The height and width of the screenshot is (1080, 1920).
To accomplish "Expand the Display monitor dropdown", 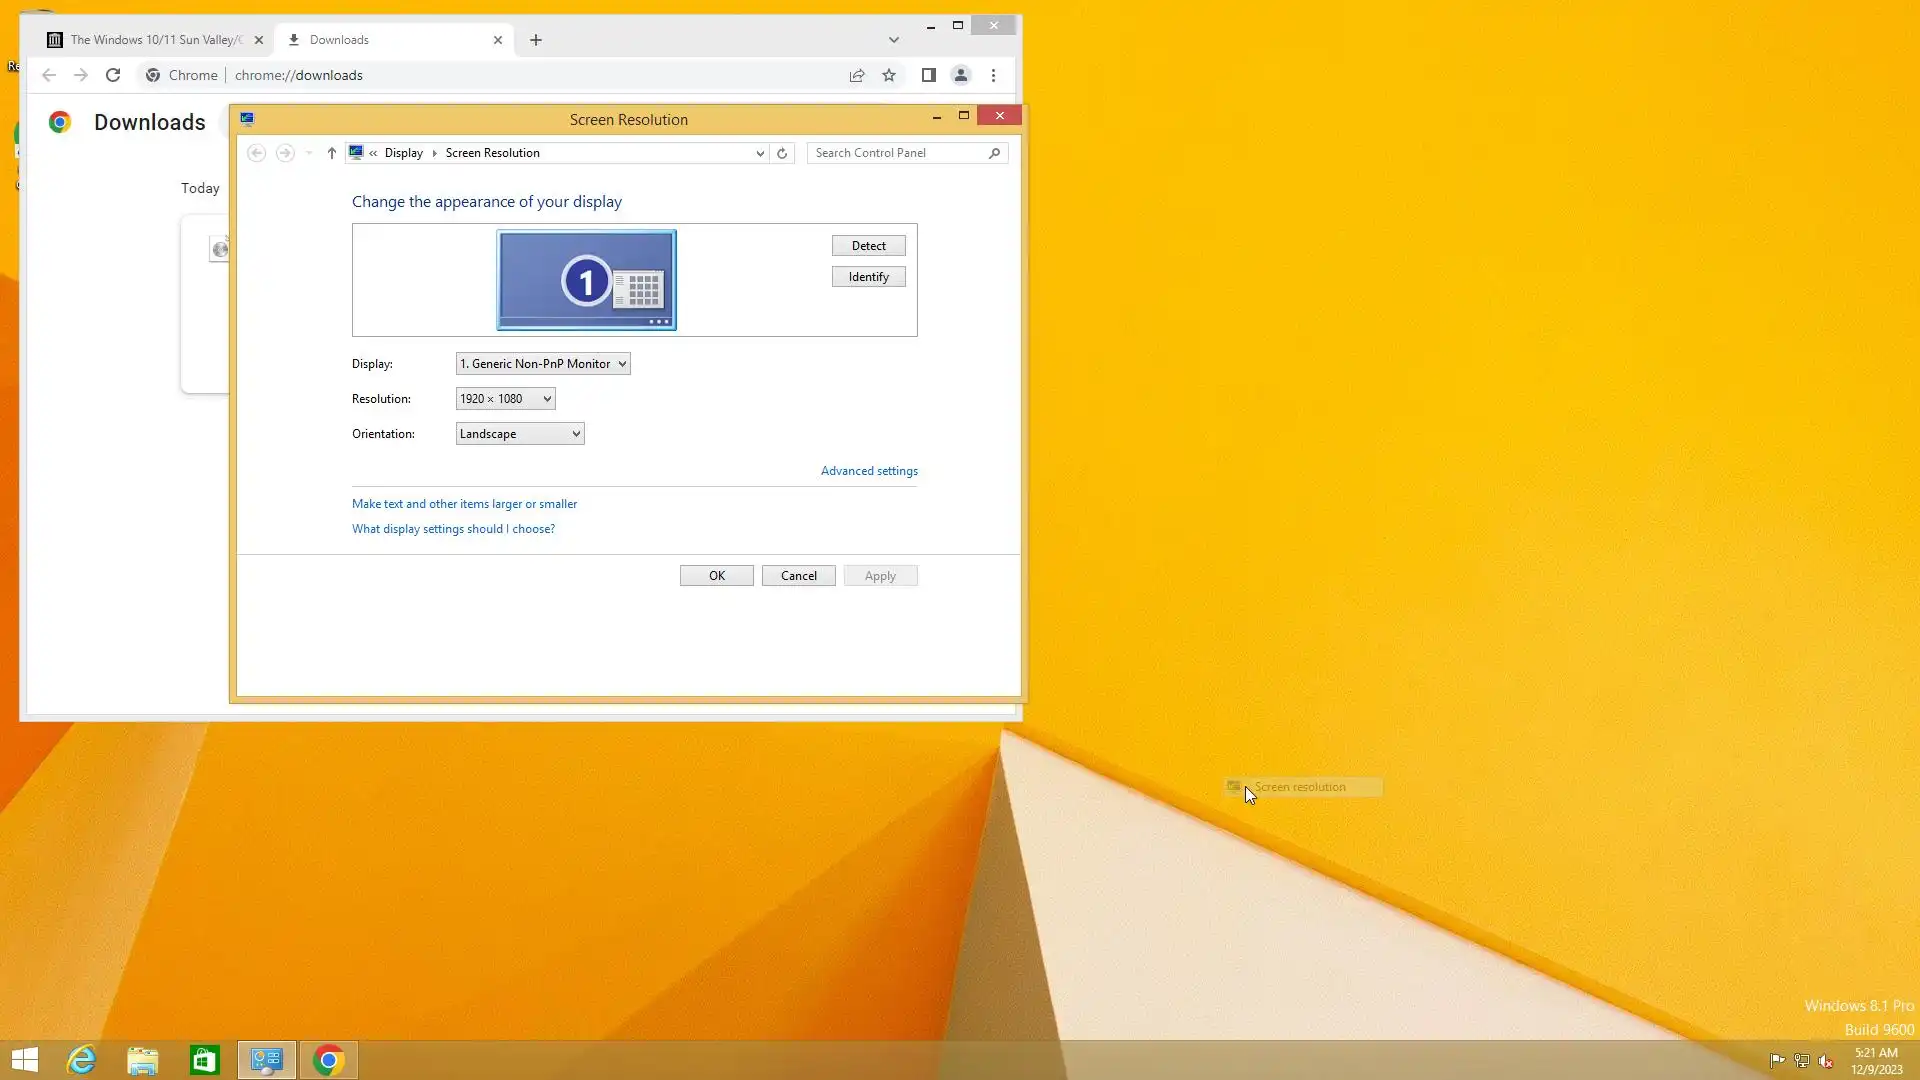I will point(543,364).
